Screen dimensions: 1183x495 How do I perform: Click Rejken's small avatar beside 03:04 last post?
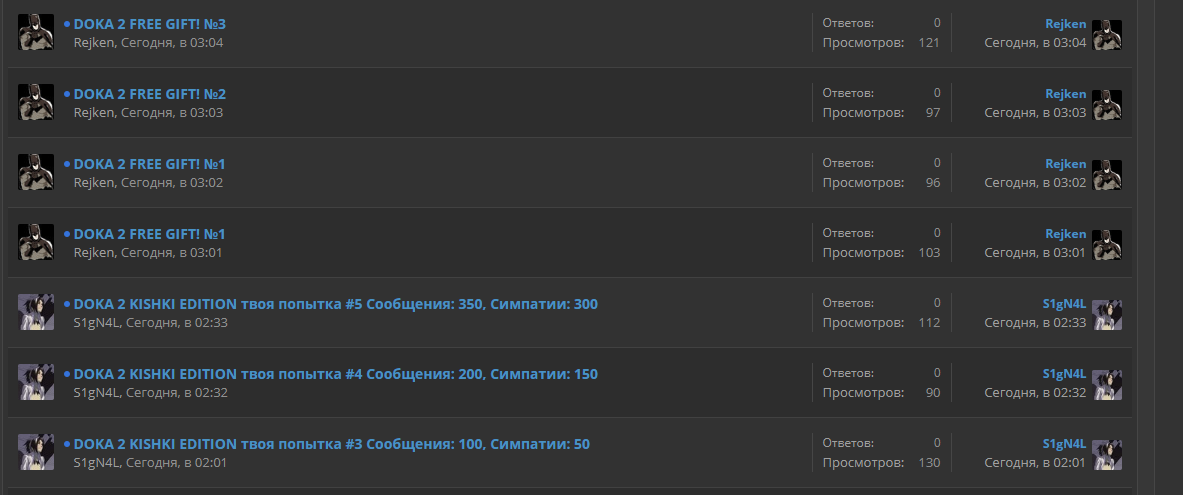coord(1107,35)
